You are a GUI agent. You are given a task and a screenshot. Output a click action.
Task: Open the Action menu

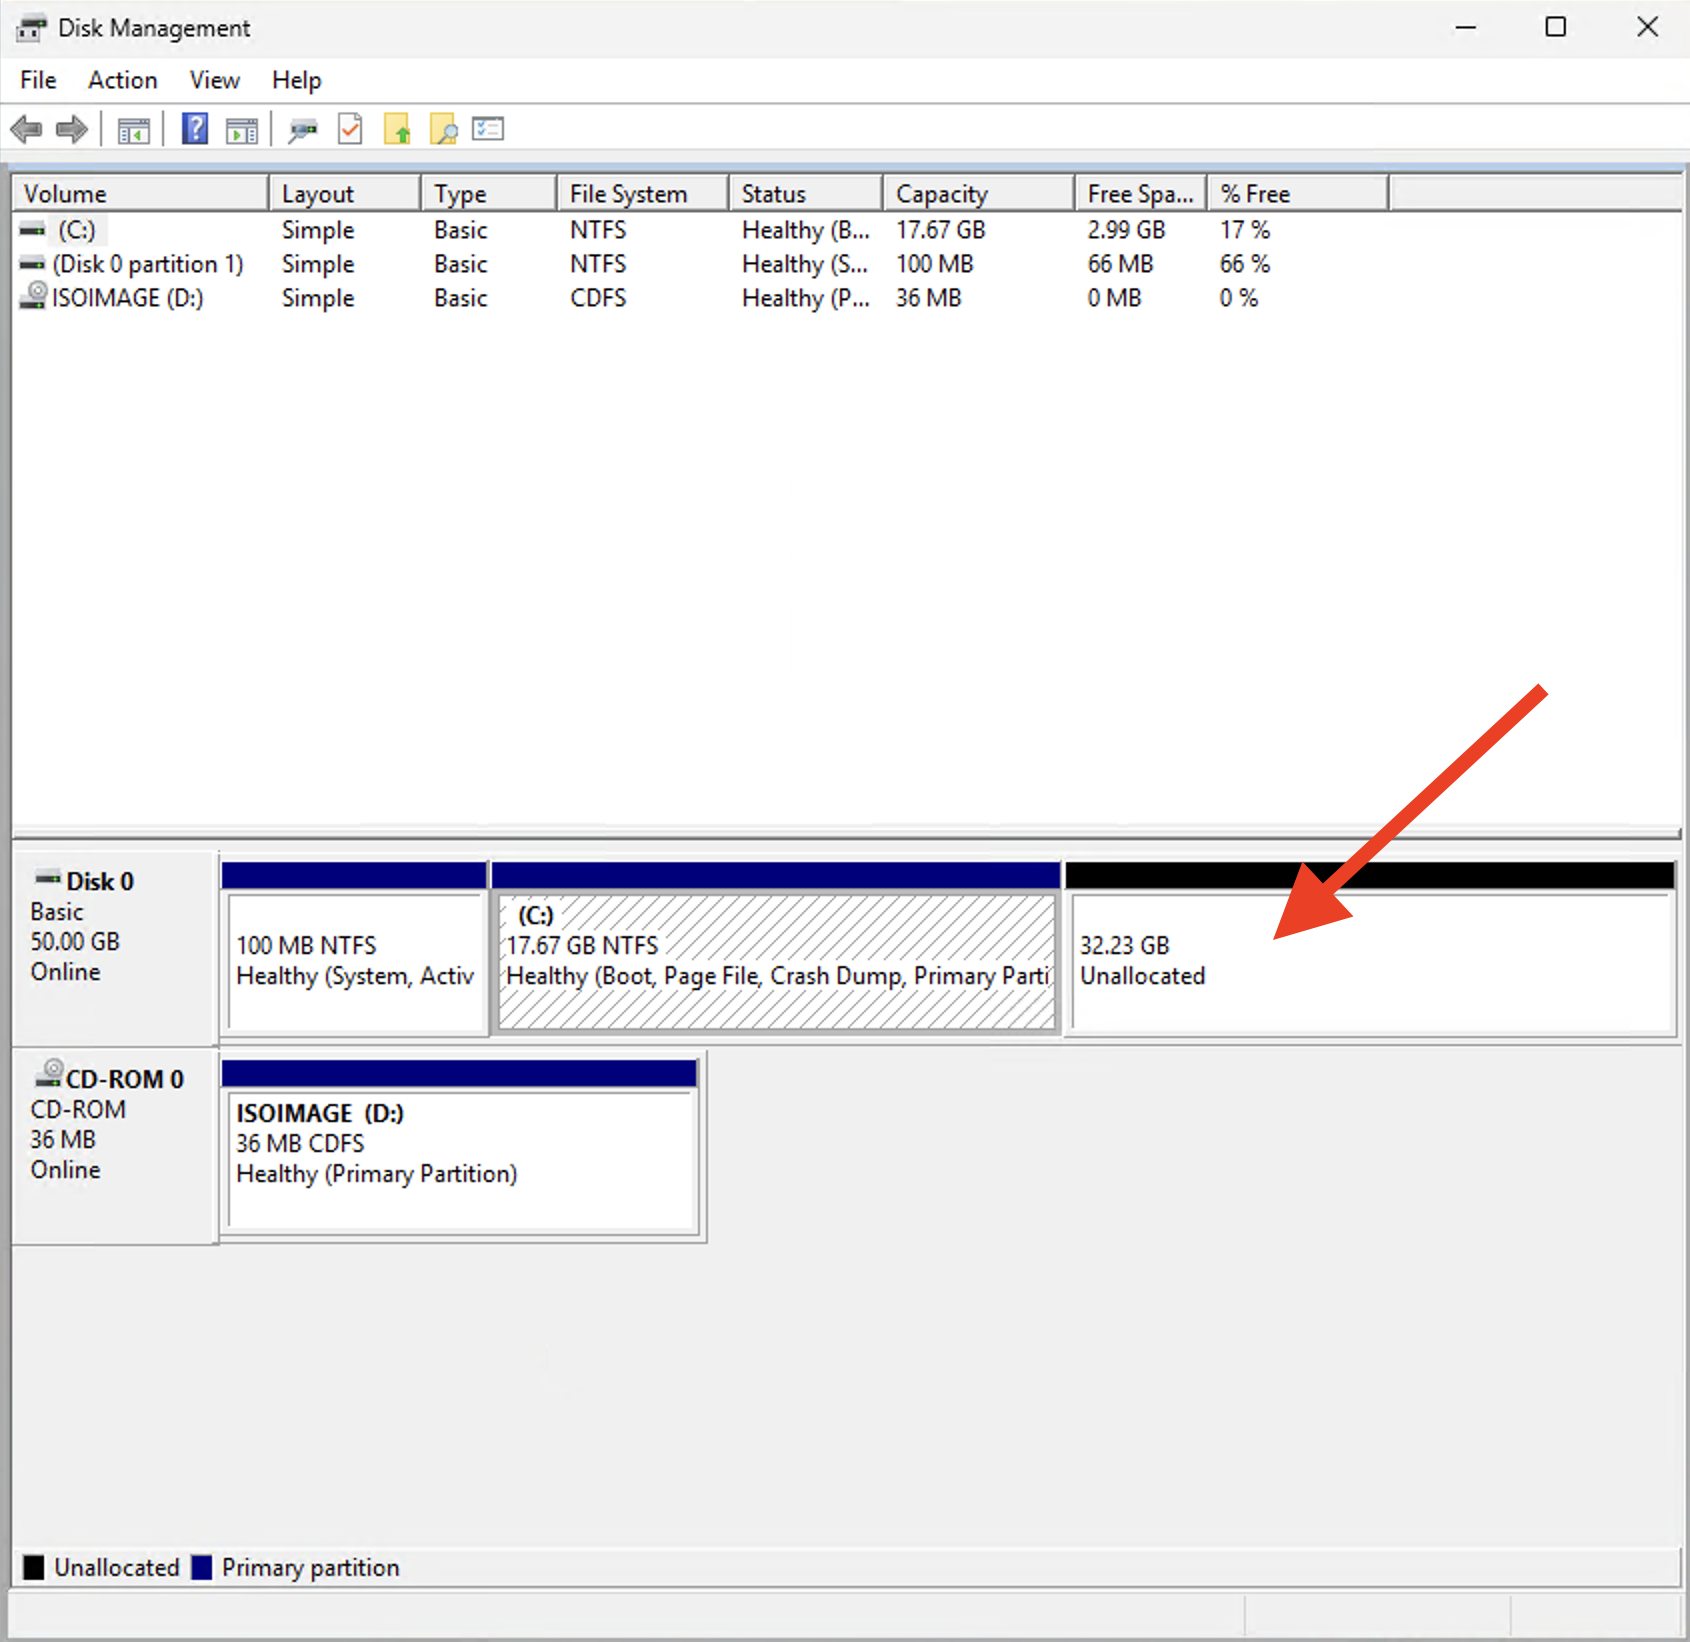pyautogui.click(x=122, y=80)
